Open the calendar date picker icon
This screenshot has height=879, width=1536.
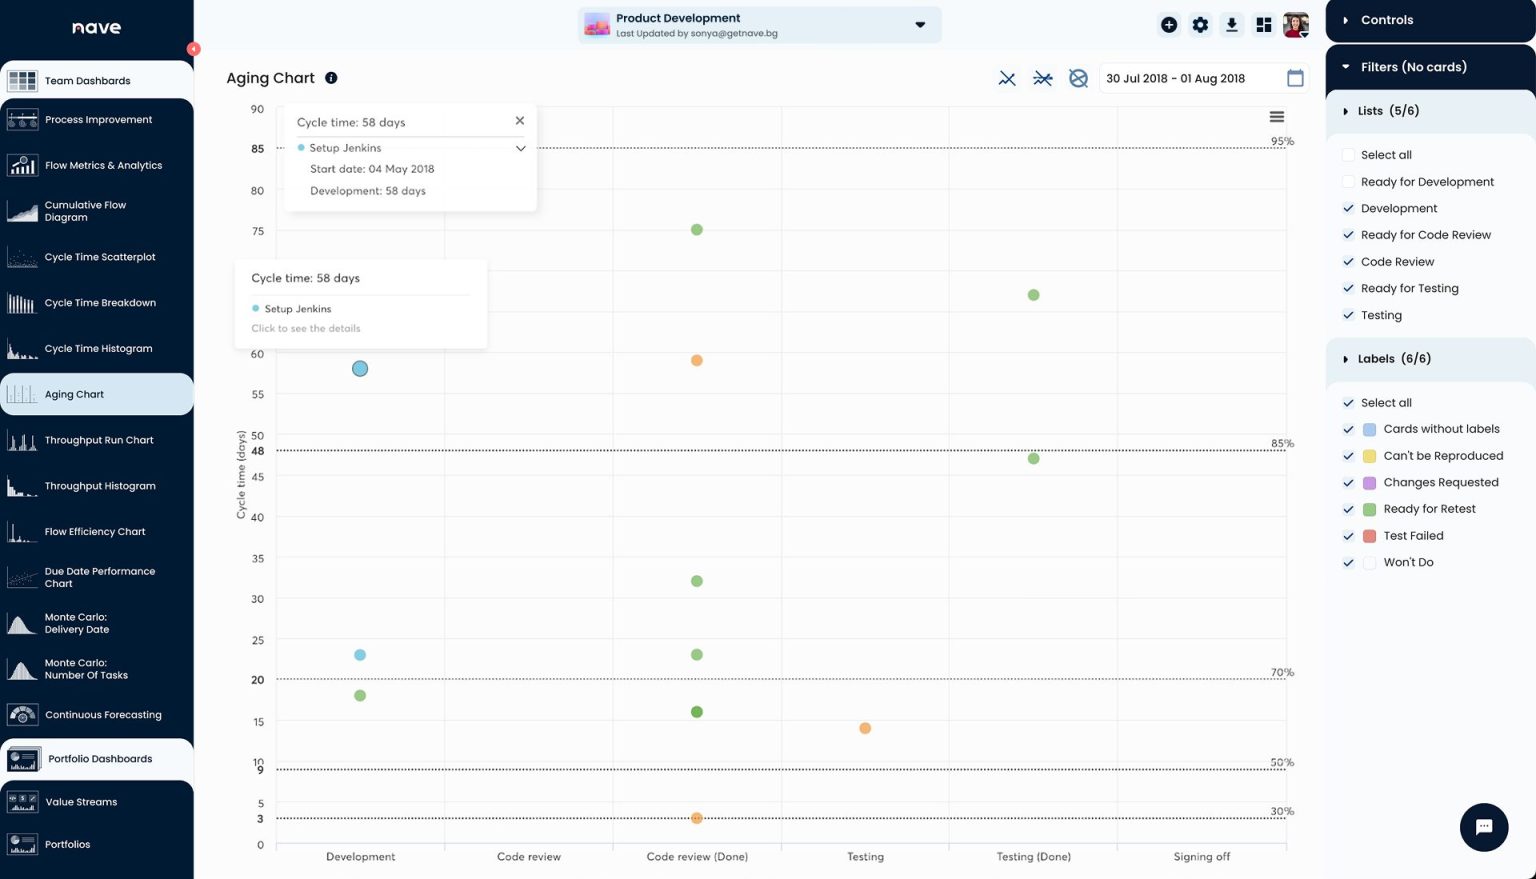tap(1295, 78)
